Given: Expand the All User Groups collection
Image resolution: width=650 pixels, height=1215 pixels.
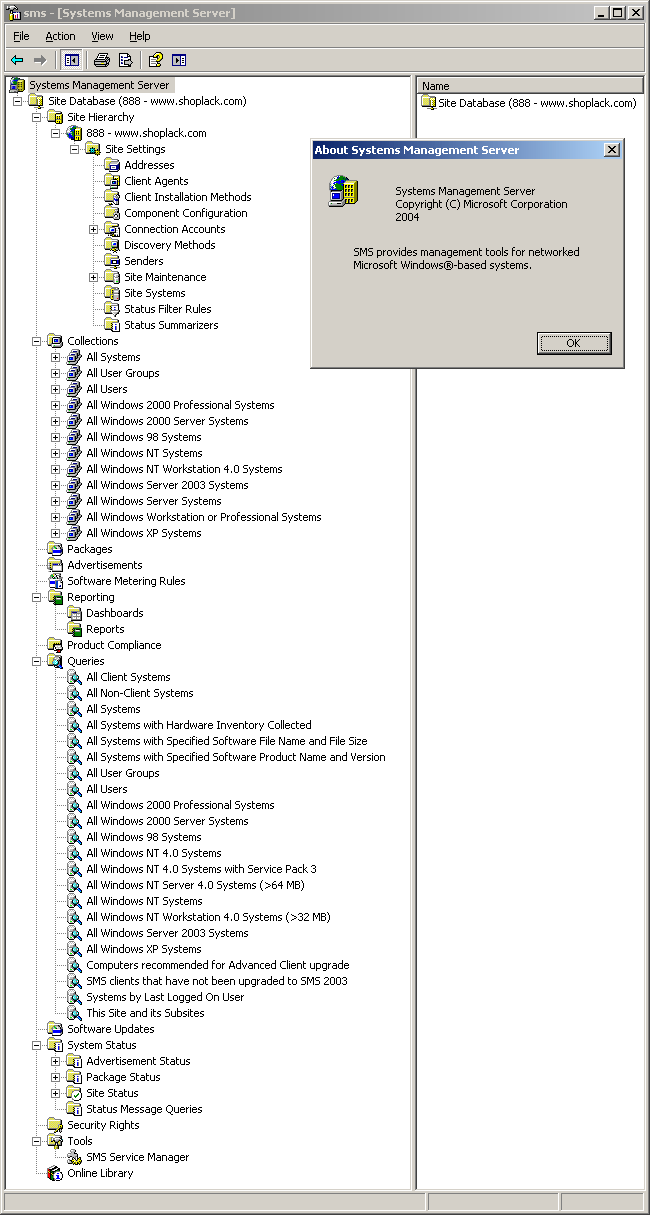Looking at the screenshot, I should pyautogui.click(x=56, y=373).
